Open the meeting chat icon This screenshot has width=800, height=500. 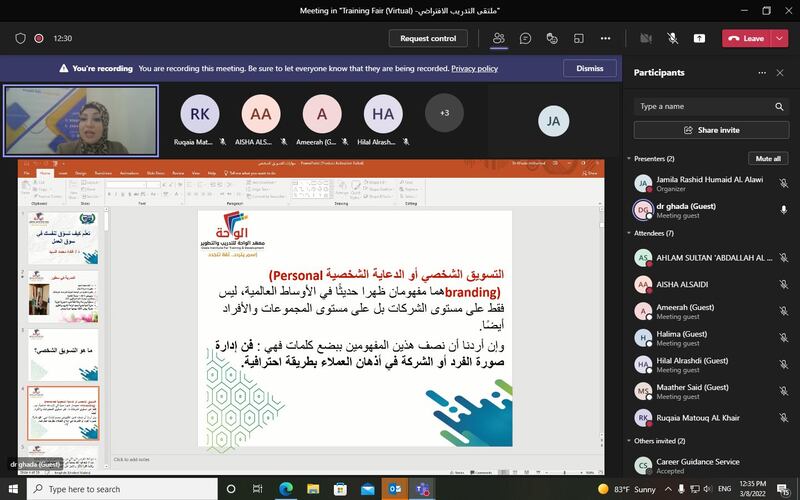525,38
